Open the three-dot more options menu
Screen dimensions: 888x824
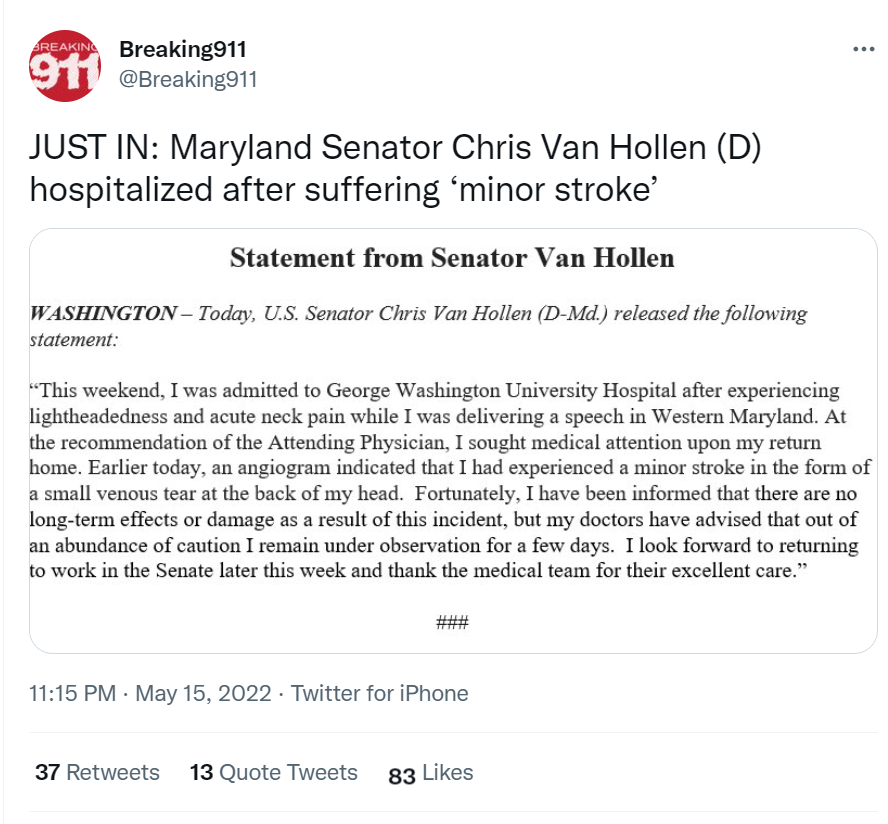(863, 50)
